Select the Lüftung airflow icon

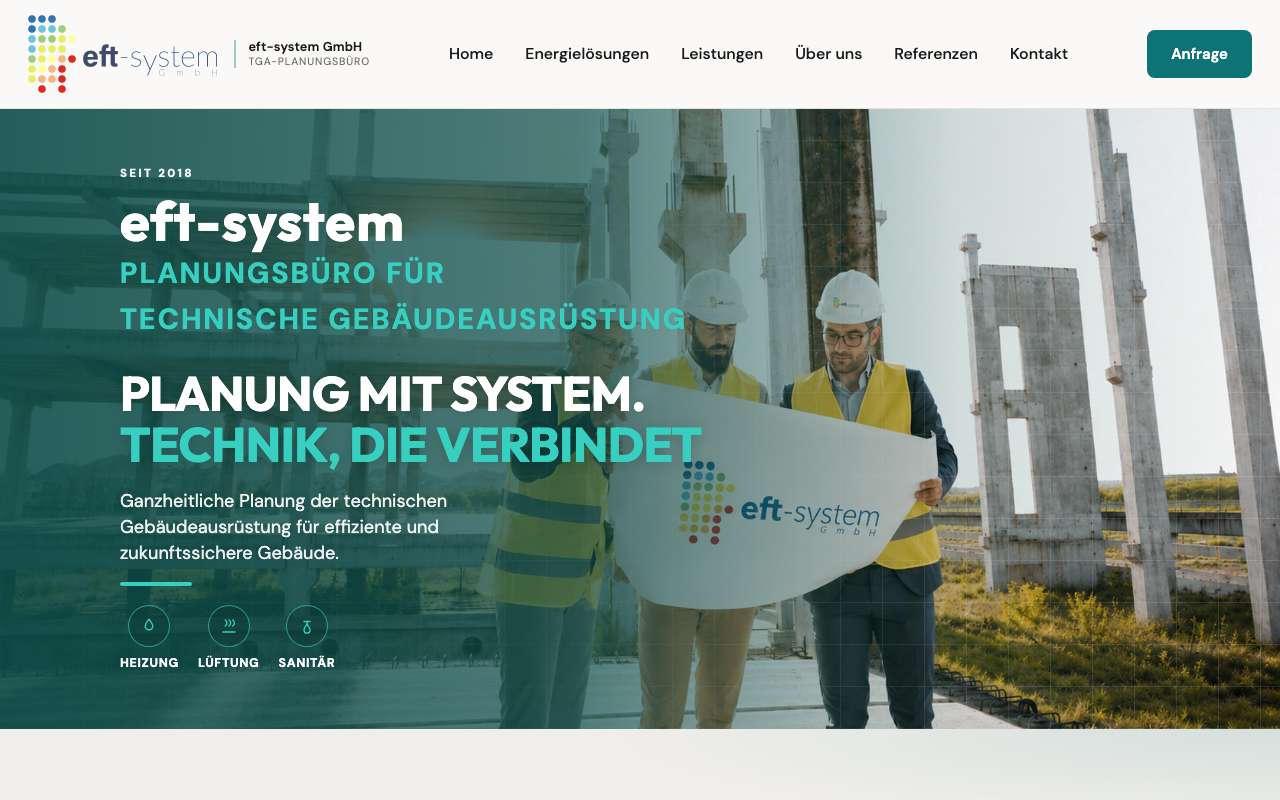pos(229,626)
